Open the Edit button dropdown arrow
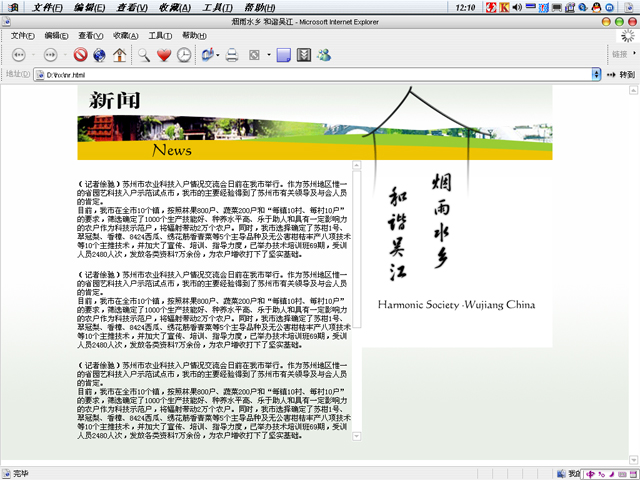The height and width of the screenshot is (480, 640). pos(269,55)
